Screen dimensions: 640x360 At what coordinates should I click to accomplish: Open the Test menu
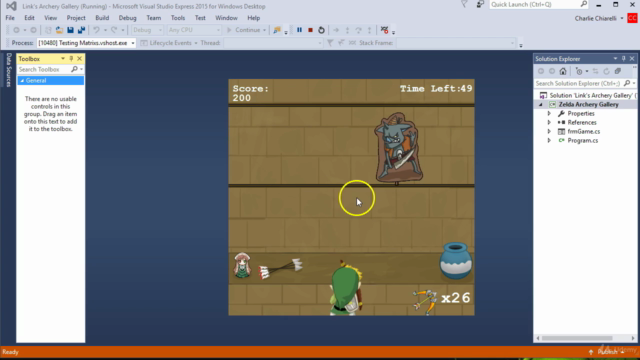click(x=200, y=18)
